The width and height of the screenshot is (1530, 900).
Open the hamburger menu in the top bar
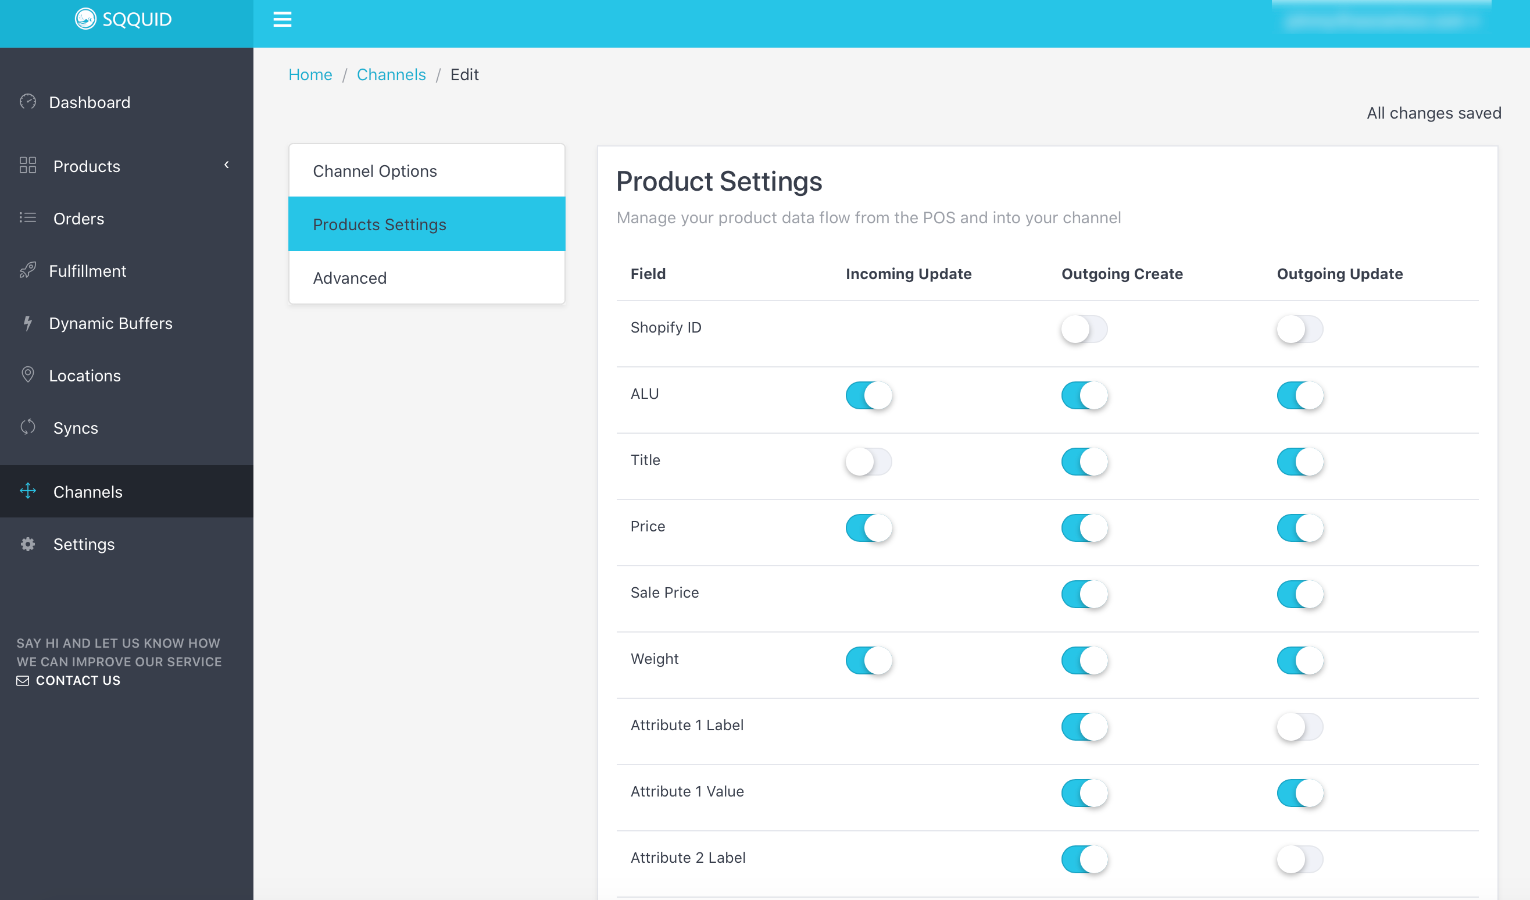[x=282, y=19]
